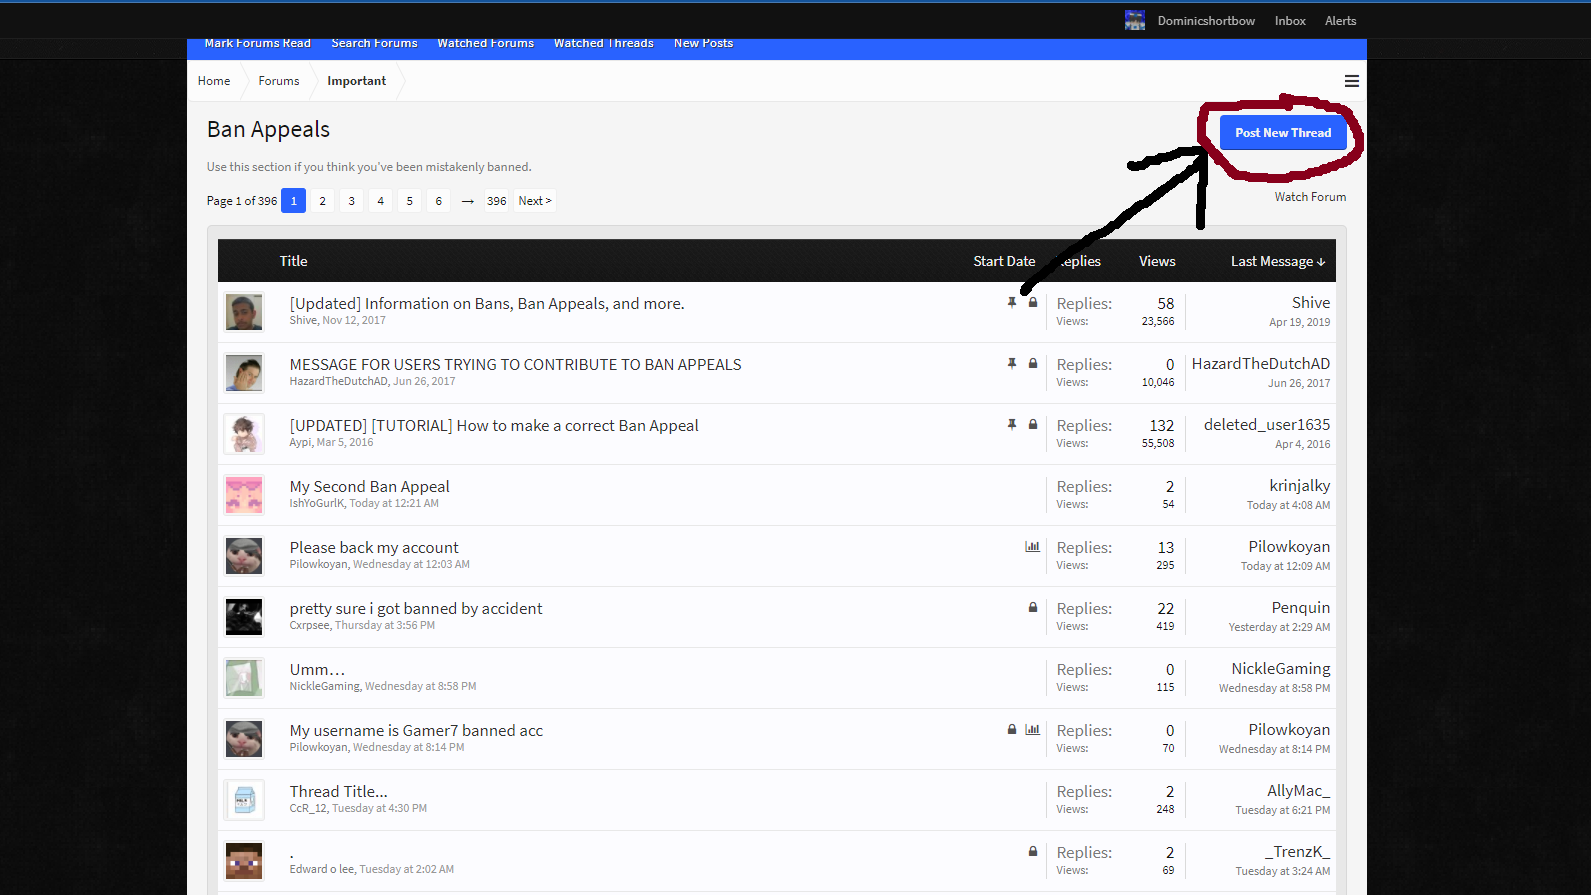Open Dominicshortbow account name menu
Viewport: 1591px width, 895px height.
1206,21
